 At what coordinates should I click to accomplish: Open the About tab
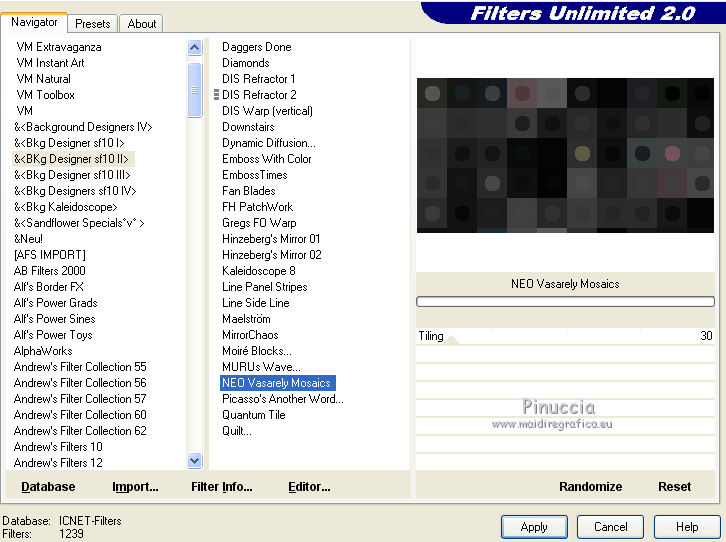click(x=142, y=24)
